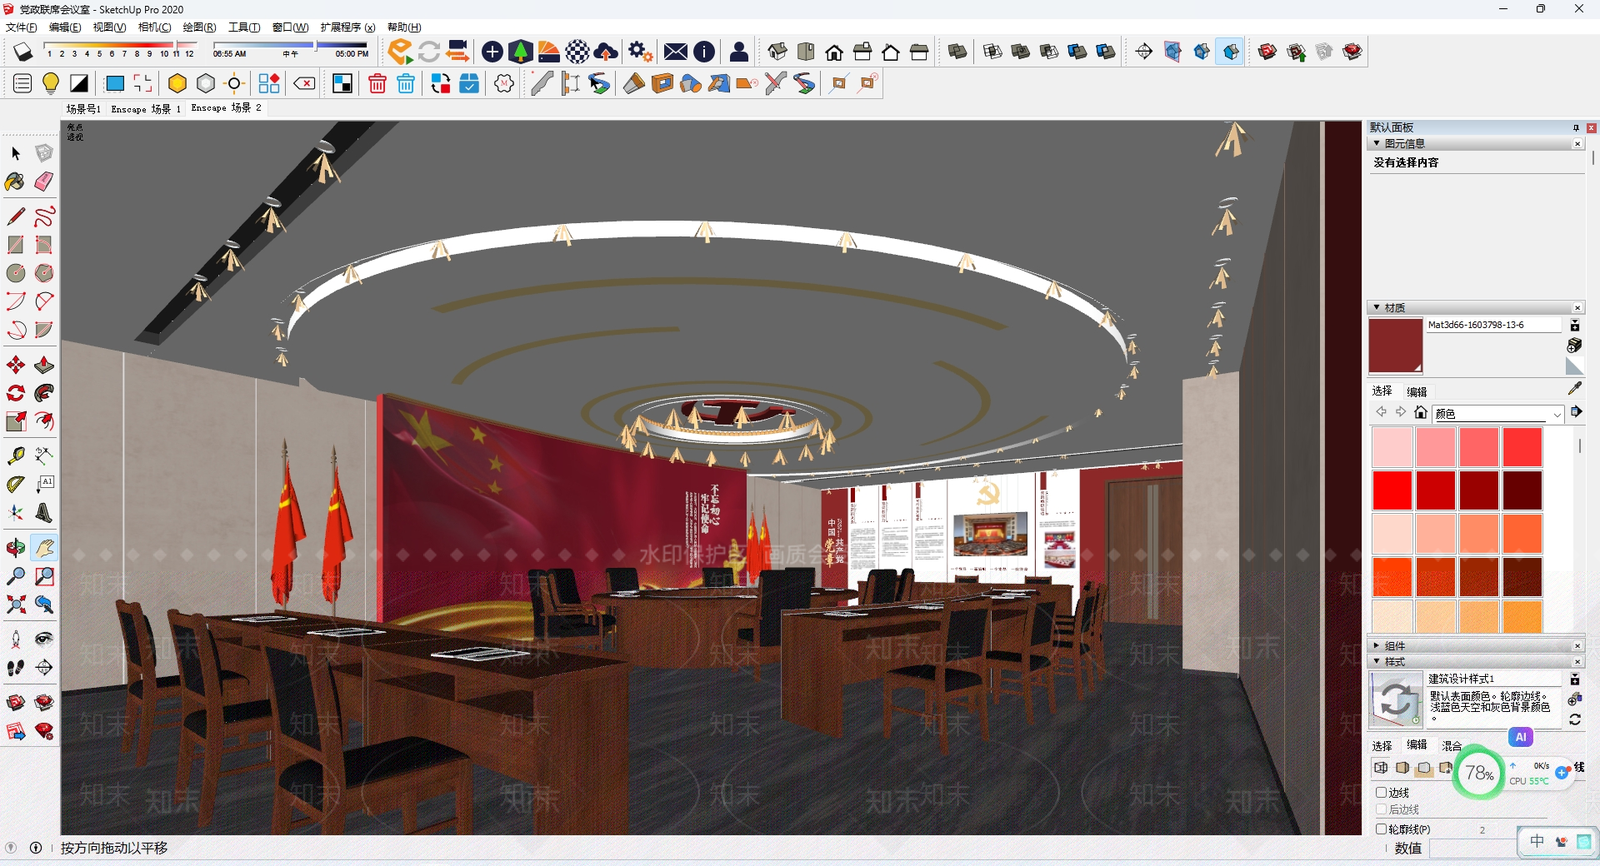This screenshot has height=866, width=1600.
Task: Click the red trash bin icon
Action: point(377,84)
